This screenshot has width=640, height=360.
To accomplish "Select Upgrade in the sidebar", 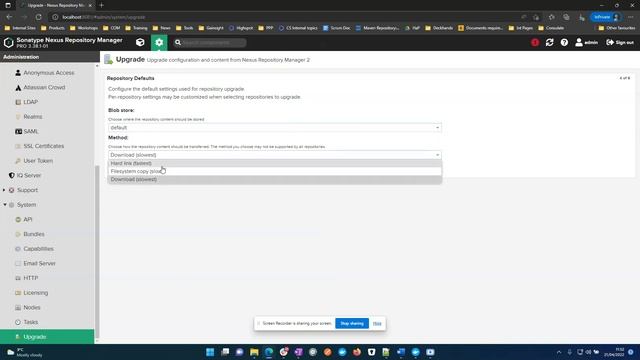I will click(x=47, y=337).
